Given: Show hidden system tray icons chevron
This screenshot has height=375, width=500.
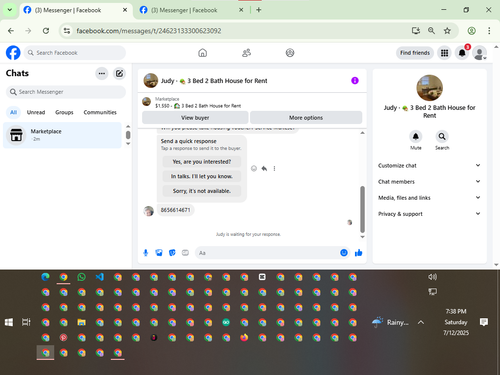Looking at the screenshot, I should click(421, 322).
